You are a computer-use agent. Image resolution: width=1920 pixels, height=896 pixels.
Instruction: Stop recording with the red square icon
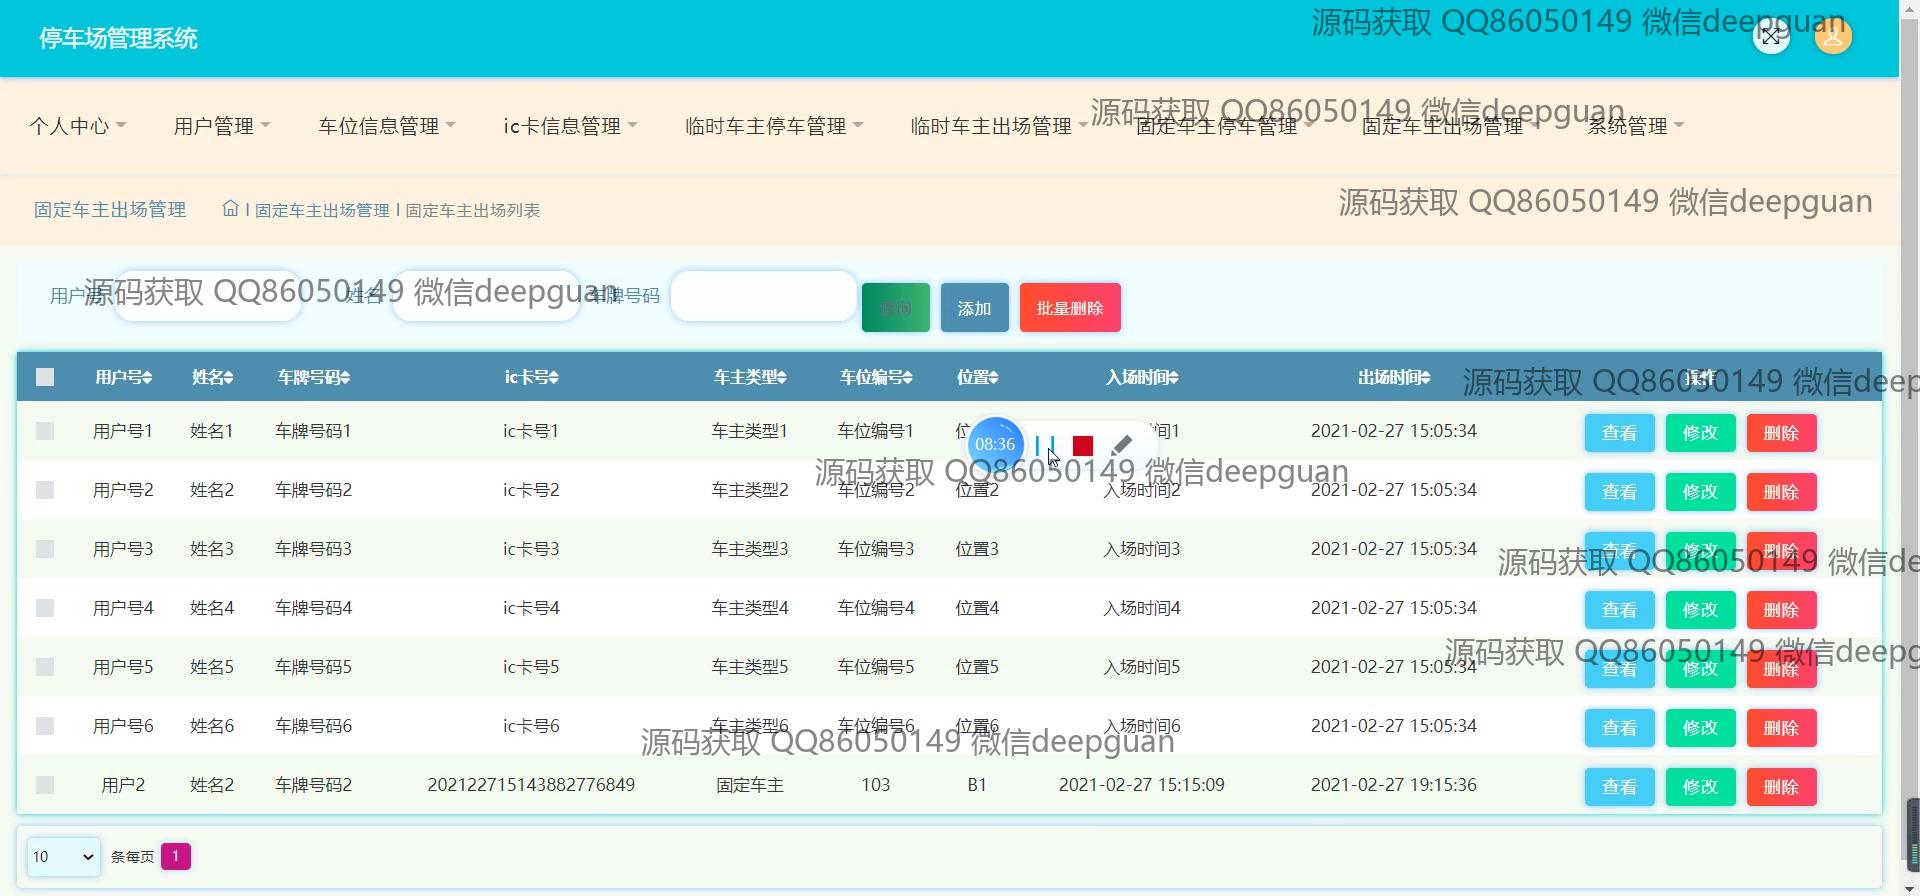tap(1082, 445)
